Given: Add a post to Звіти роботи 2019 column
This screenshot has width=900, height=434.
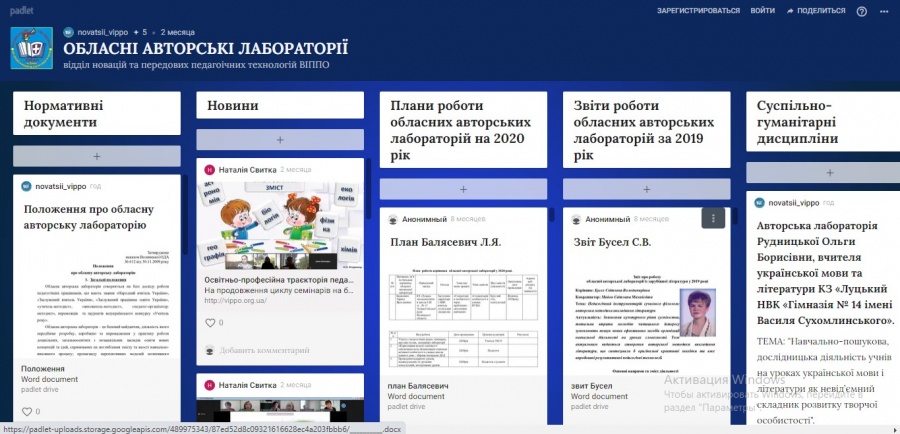Looking at the screenshot, I should 646,189.
